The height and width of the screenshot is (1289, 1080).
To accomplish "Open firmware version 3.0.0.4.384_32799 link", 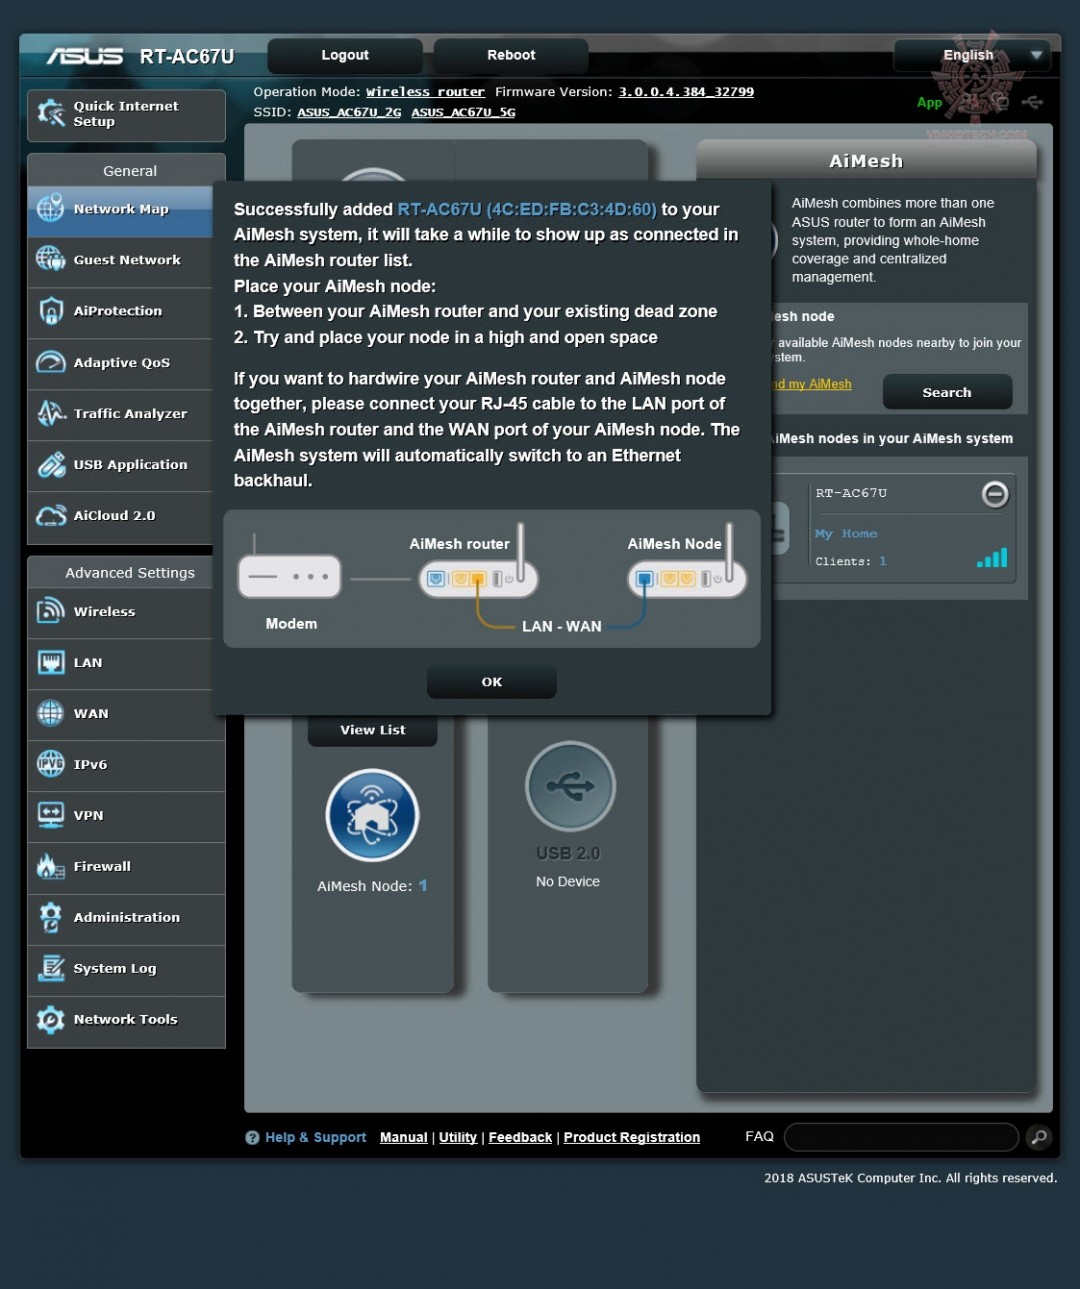I will (686, 92).
